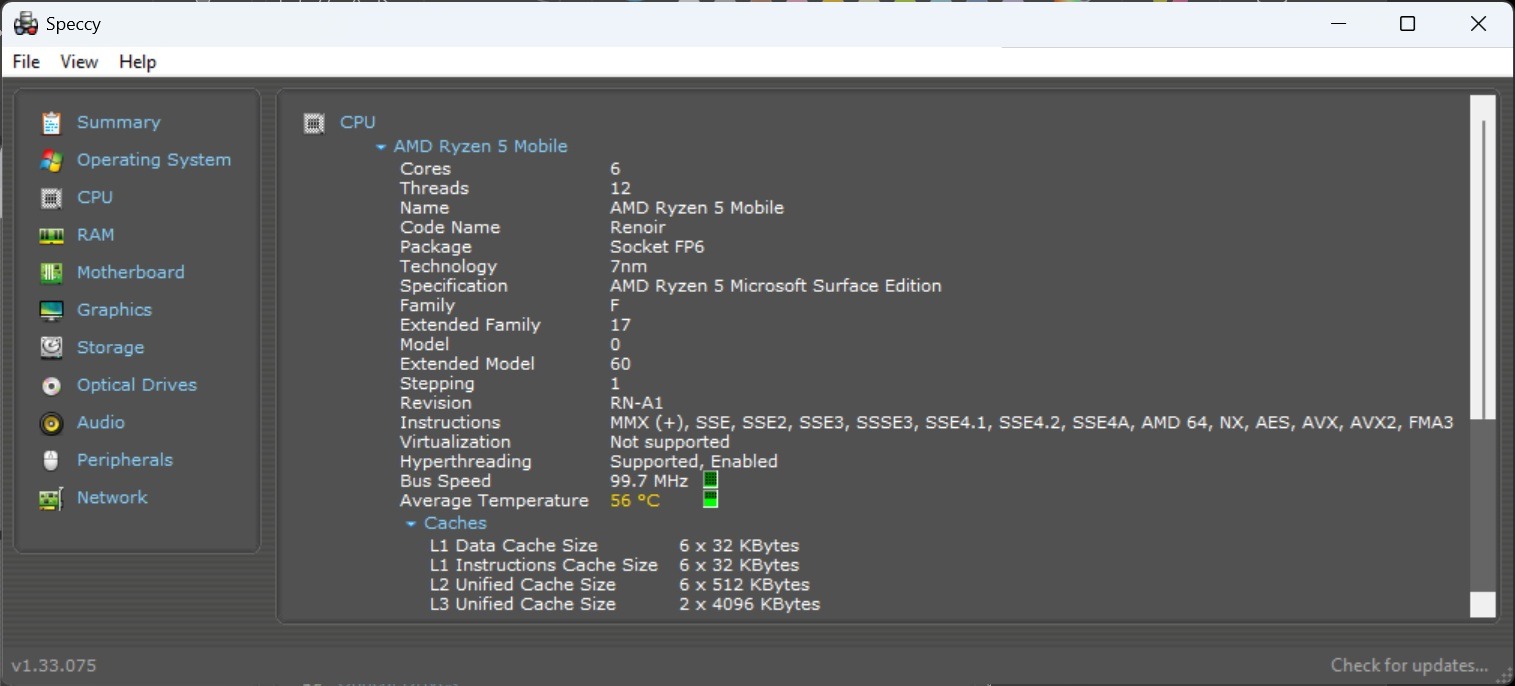Click the CPU link in sidebar
The width and height of the screenshot is (1515, 686).
coord(95,197)
